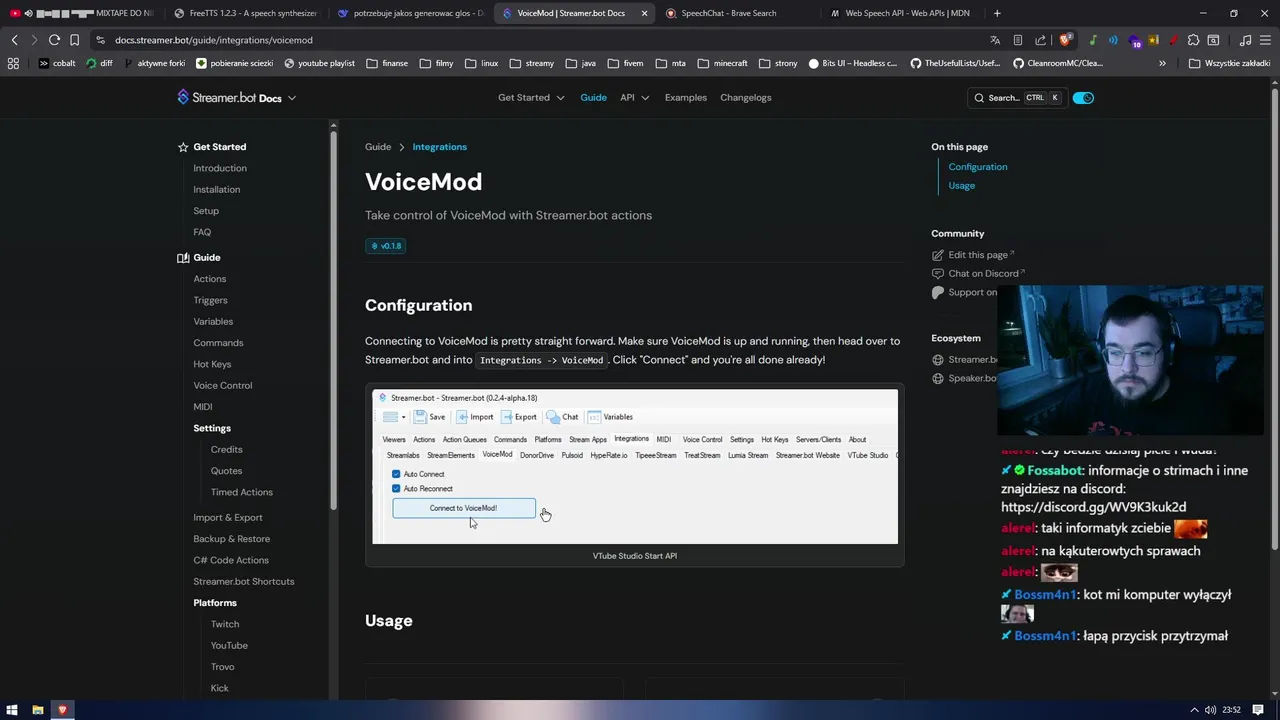This screenshot has width=1280, height=720.
Task: Open the Changelogs nav item
Action: pyautogui.click(x=746, y=98)
